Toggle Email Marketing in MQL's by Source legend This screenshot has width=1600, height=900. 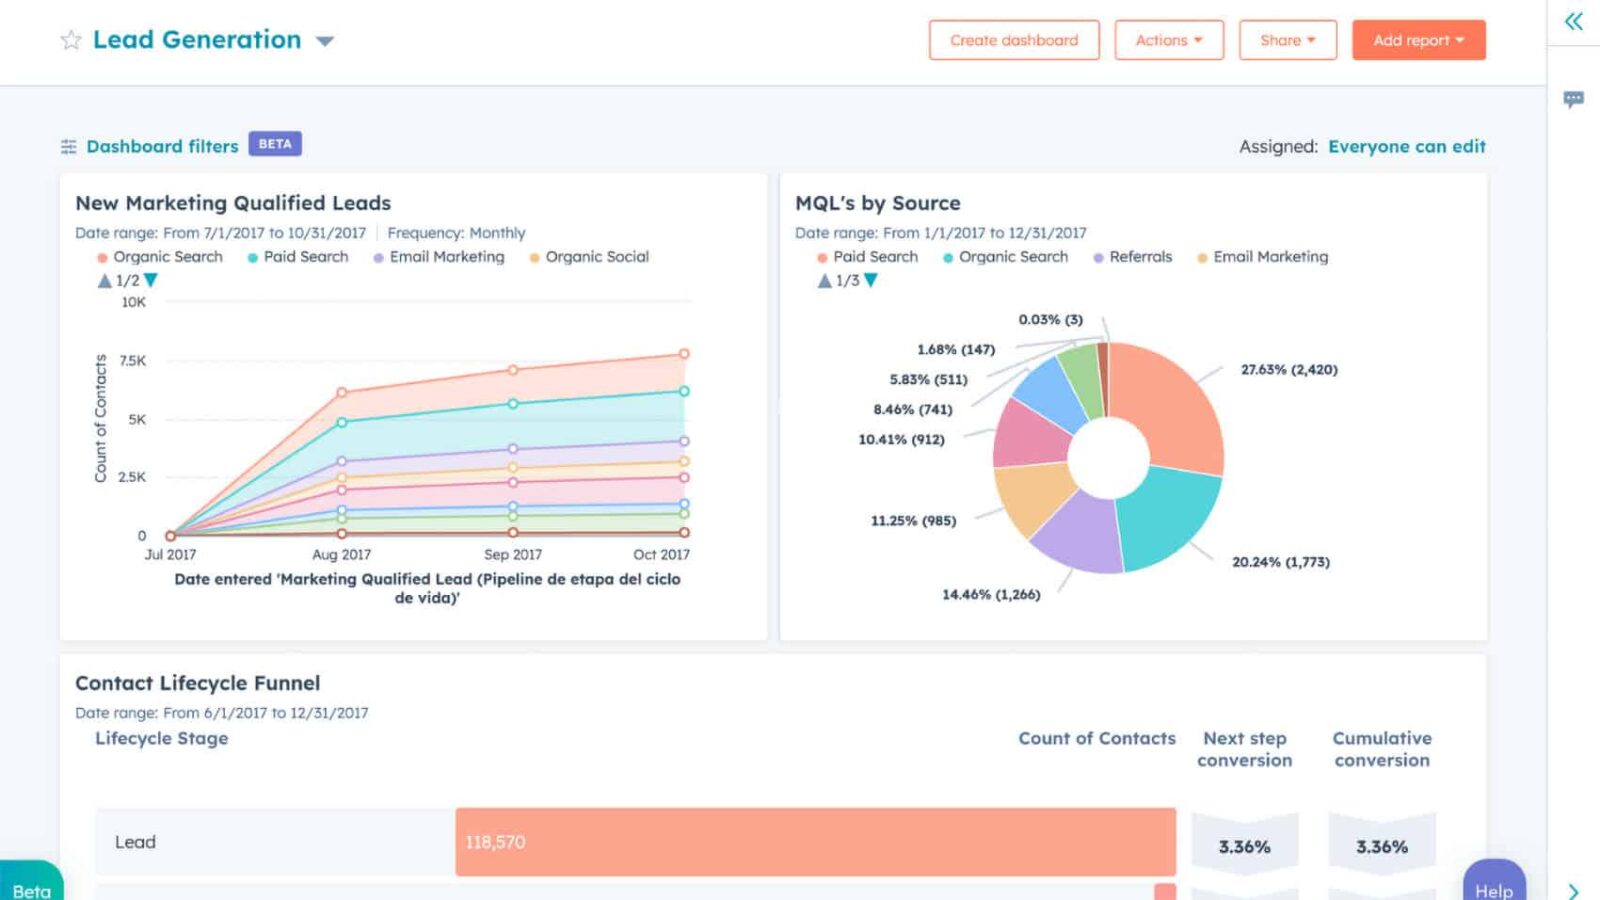[x=1263, y=257]
